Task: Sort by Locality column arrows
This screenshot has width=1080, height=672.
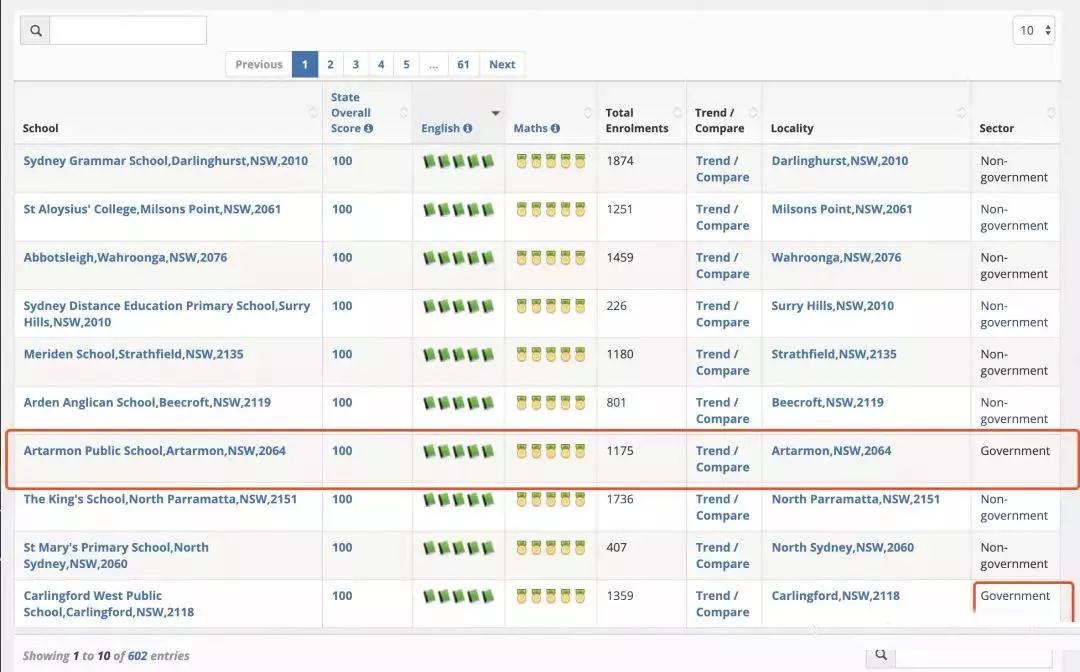Action: coord(962,113)
